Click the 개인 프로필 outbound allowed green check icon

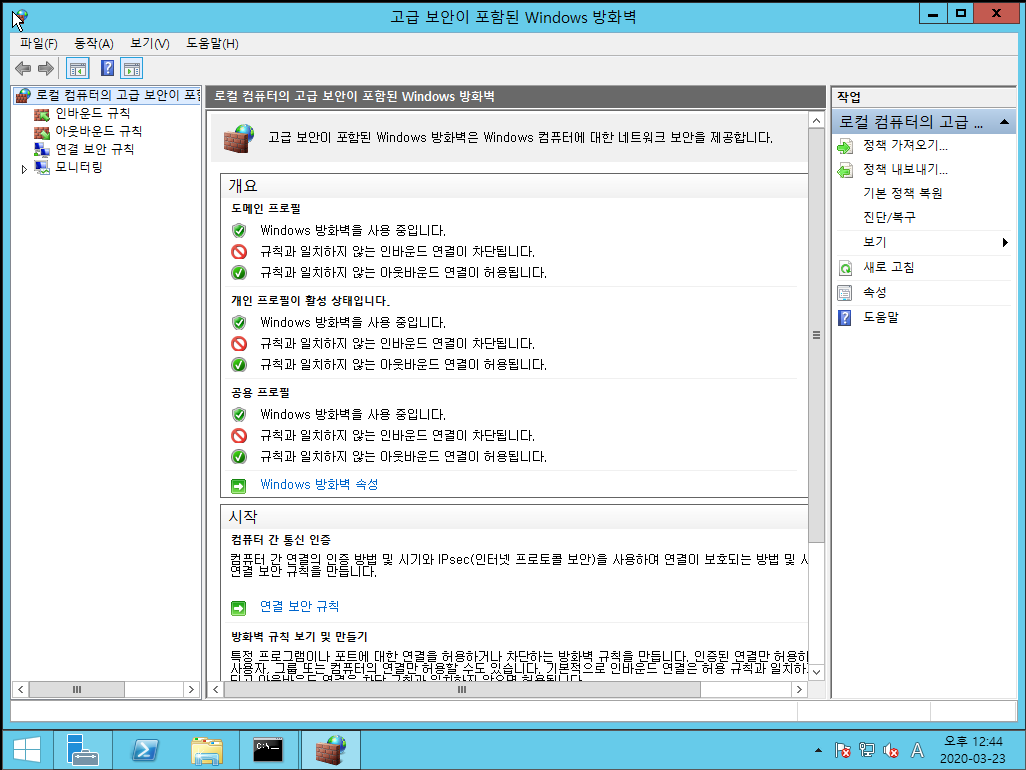click(239, 364)
